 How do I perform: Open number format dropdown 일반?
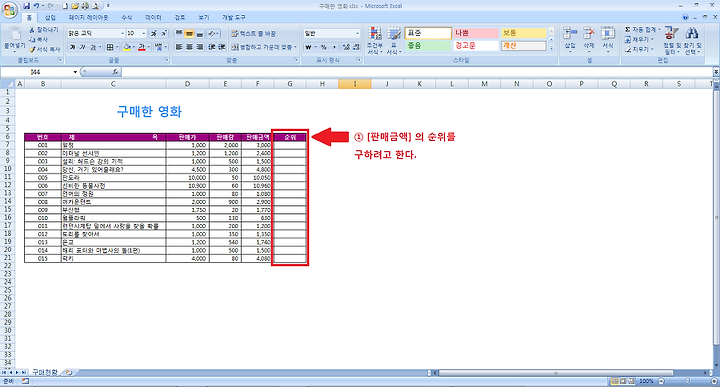332,34
